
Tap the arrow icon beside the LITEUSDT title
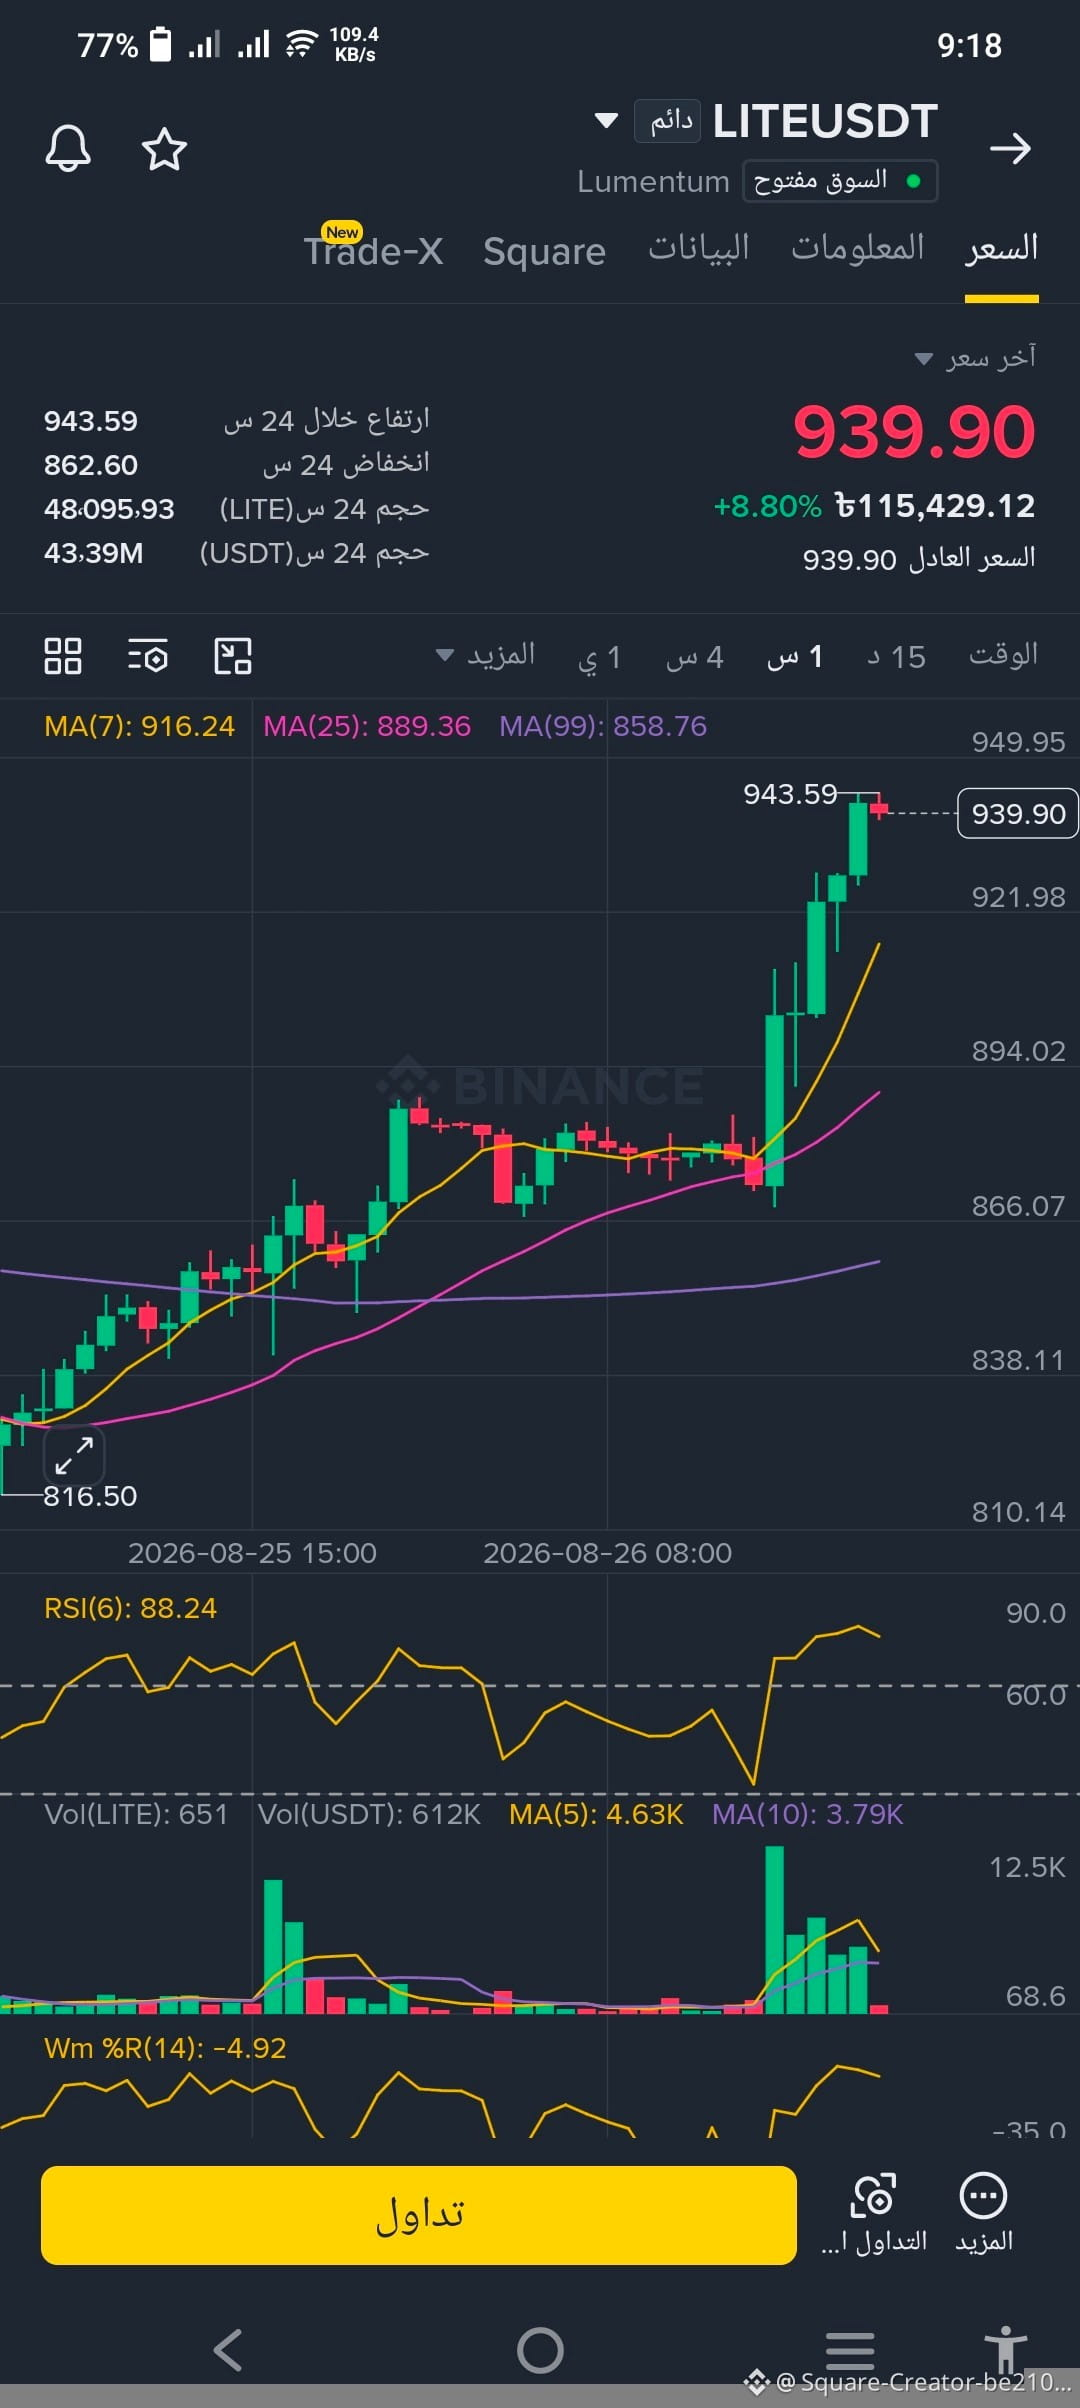tap(1010, 149)
